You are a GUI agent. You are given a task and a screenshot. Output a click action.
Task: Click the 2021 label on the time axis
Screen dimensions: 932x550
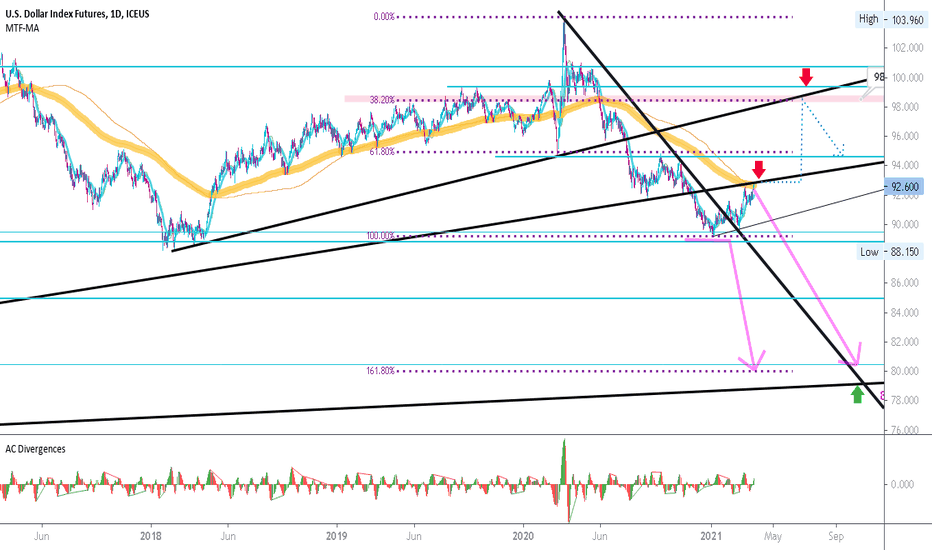tap(711, 536)
